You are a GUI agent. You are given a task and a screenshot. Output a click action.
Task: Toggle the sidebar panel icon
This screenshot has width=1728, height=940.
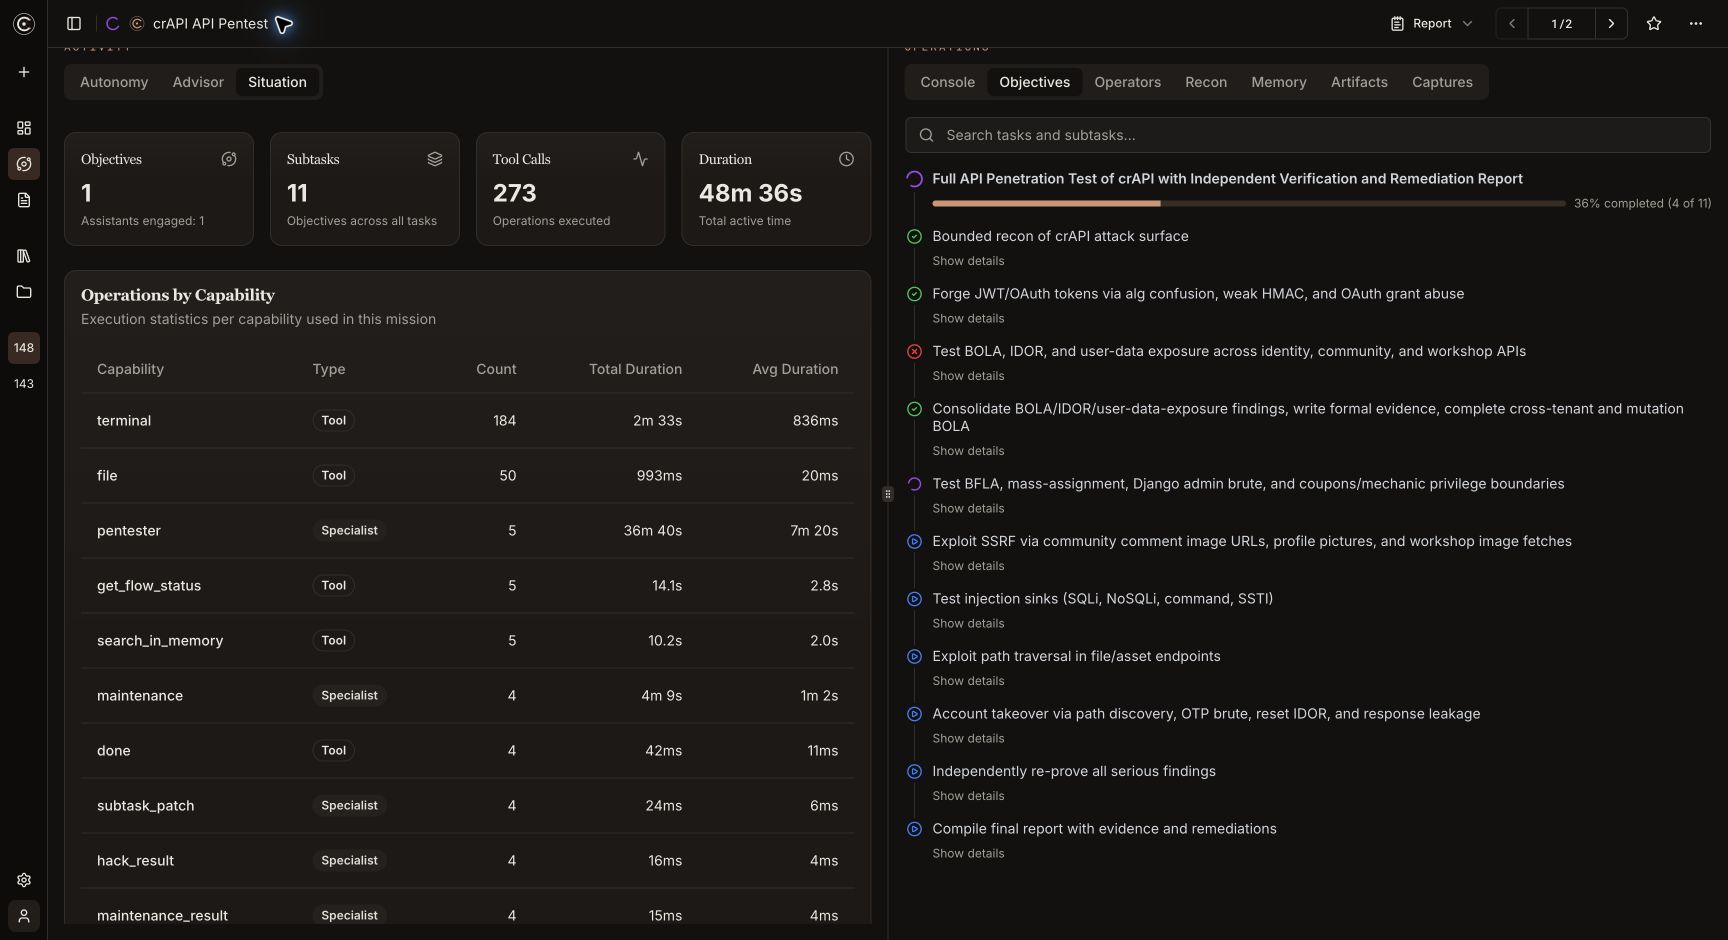coord(74,23)
